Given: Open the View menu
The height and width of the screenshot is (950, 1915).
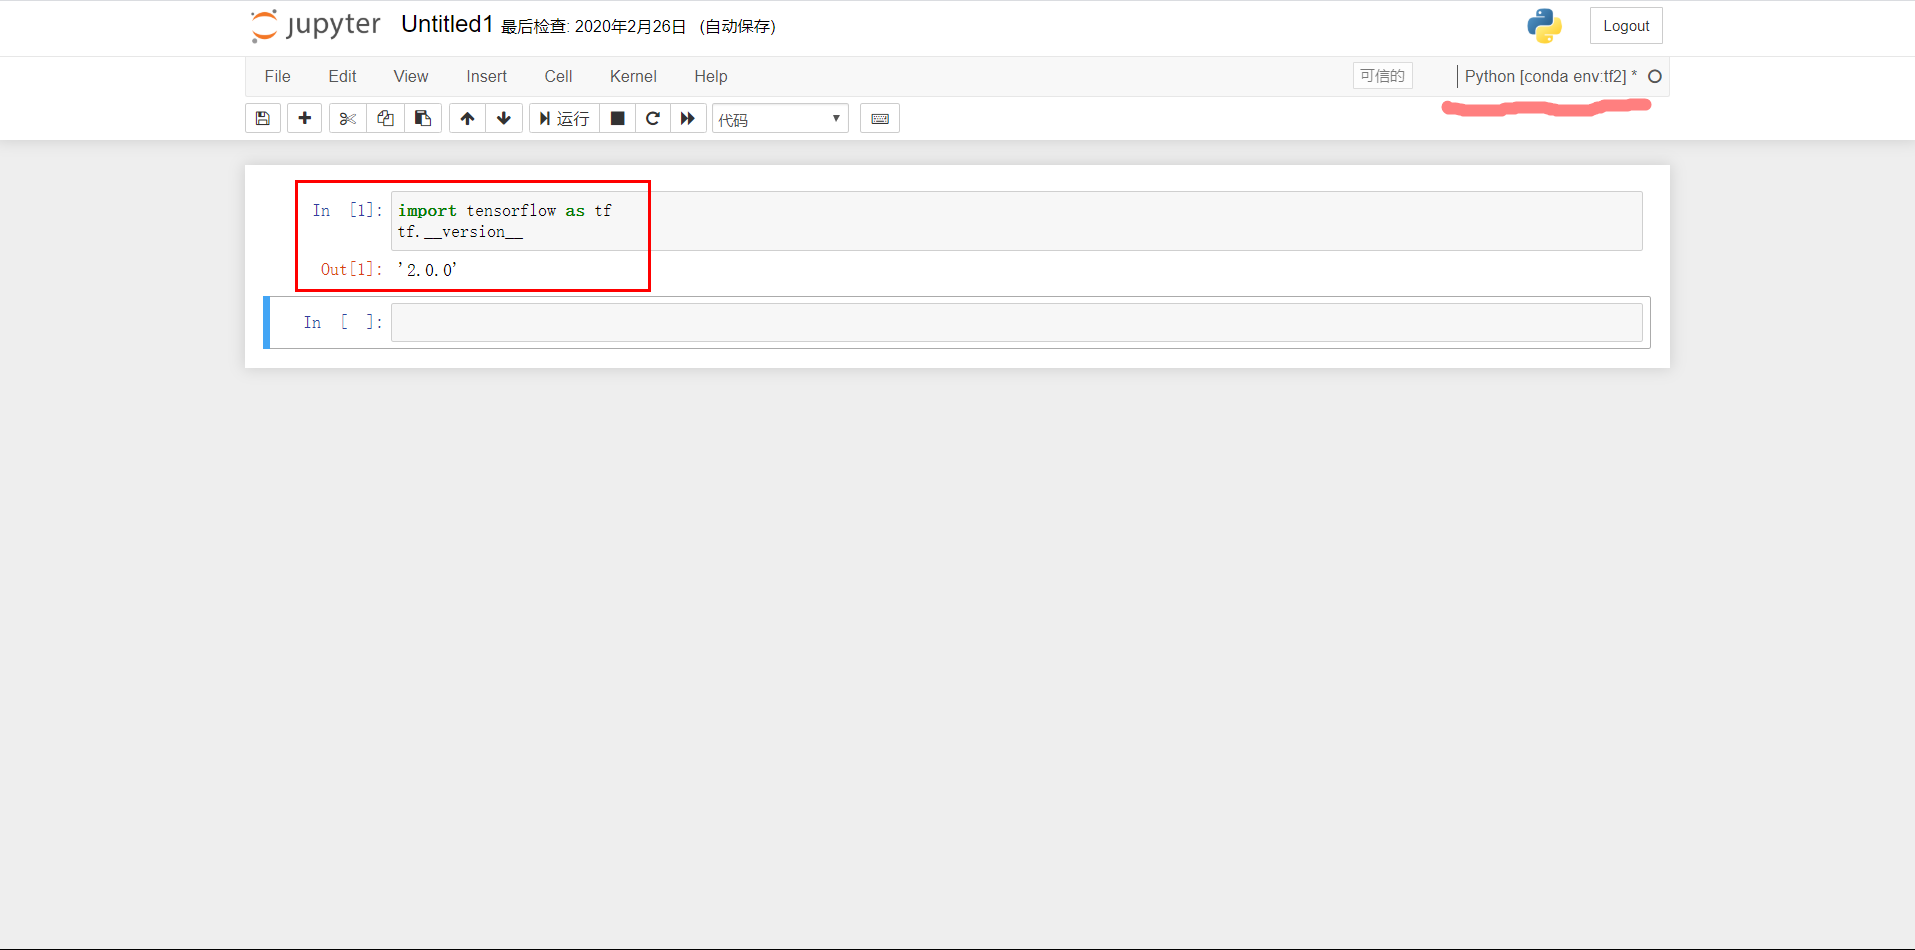Looking at the screenshot, I should (x=411, y=76).
